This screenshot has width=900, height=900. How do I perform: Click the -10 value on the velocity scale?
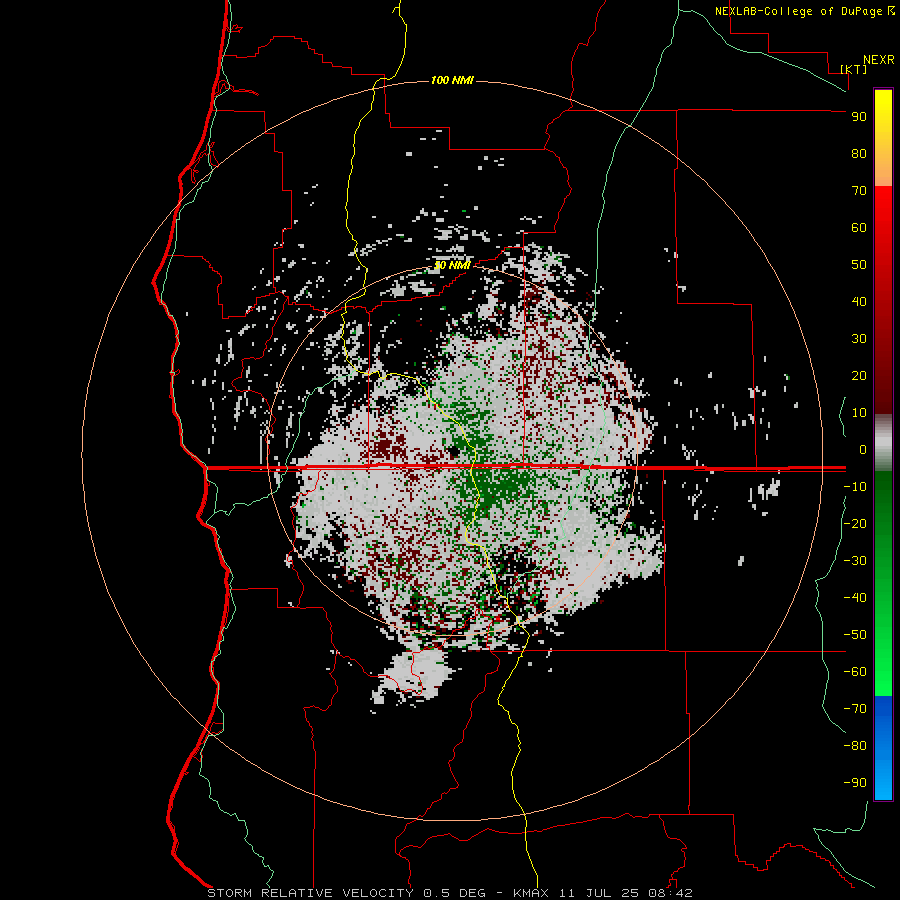click(855, 487)
